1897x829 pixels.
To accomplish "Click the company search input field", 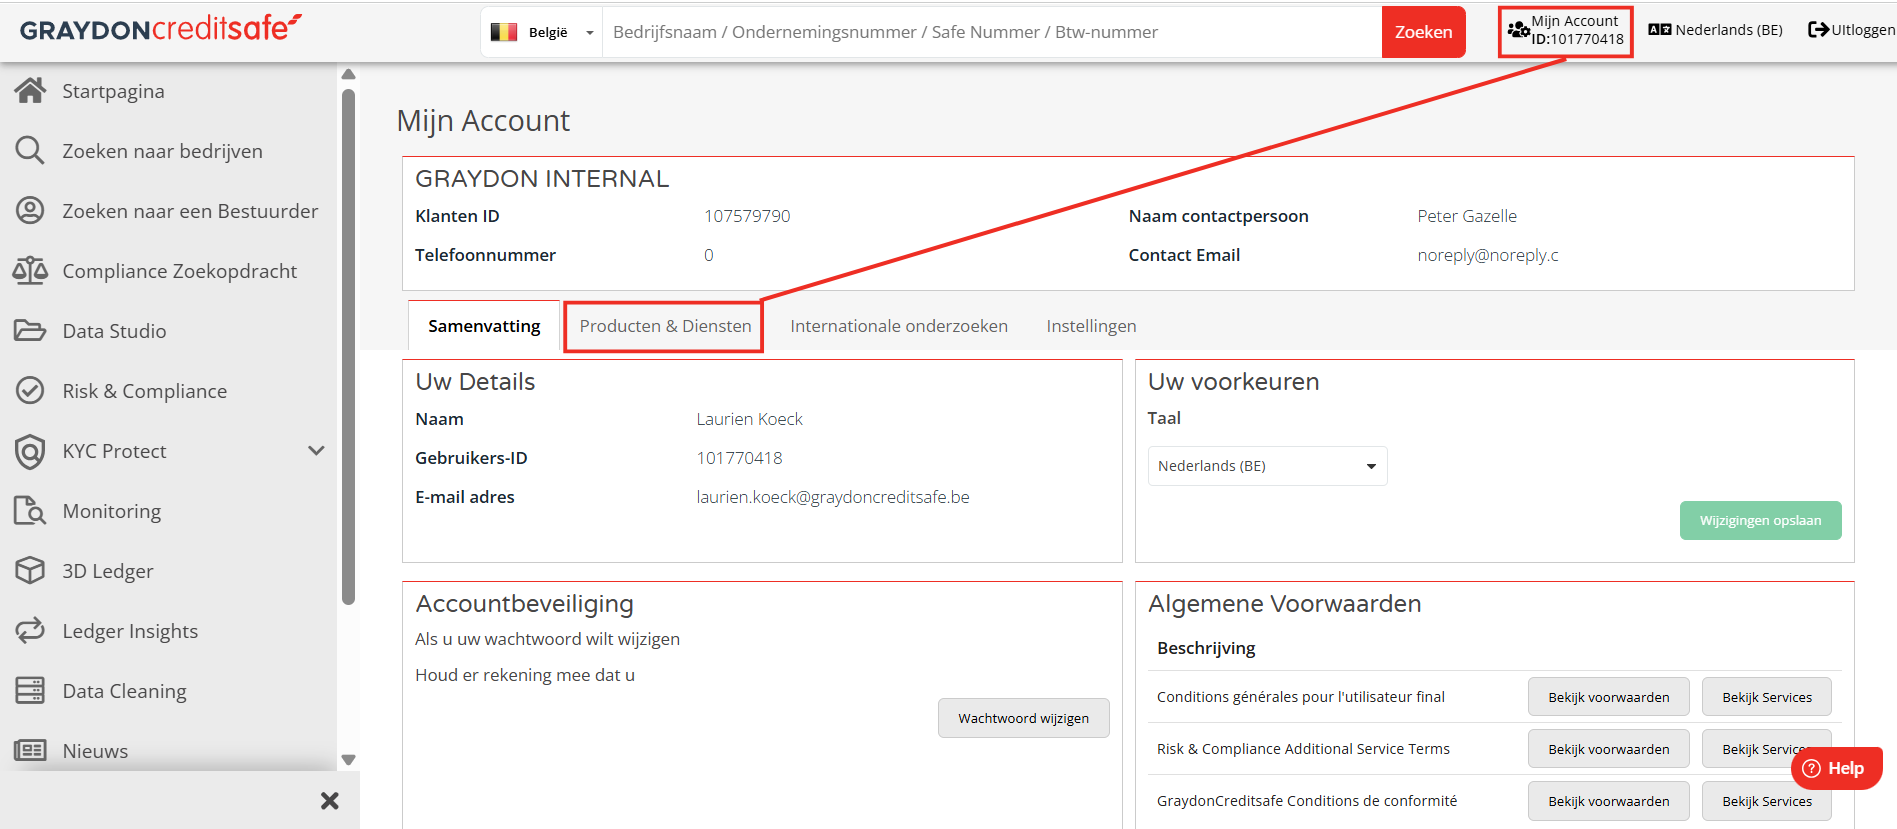I will [992, 32].
